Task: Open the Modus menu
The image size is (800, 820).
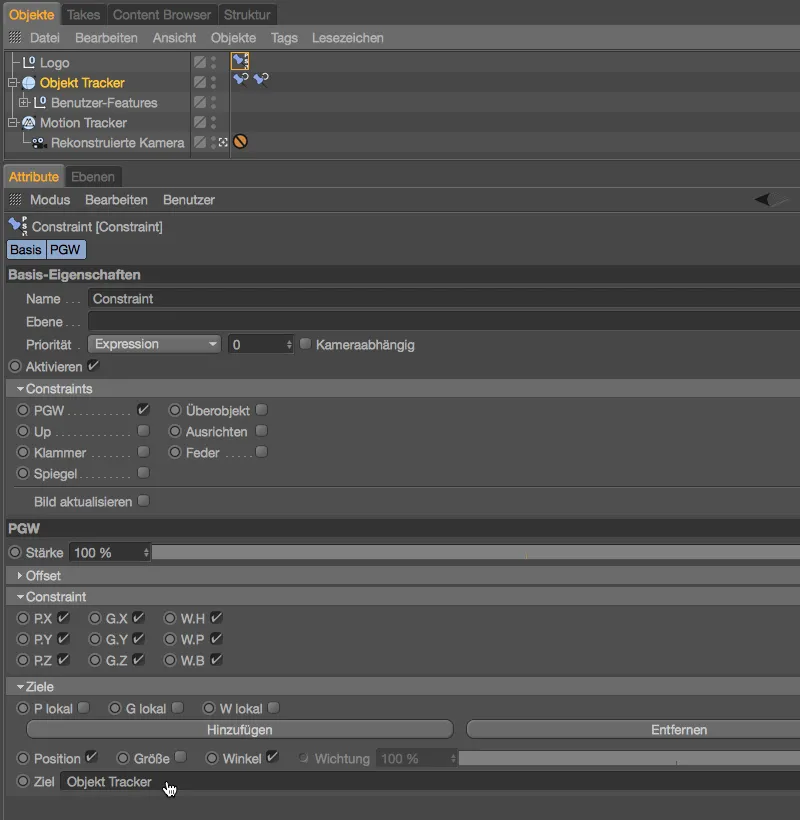Action: pos(50,200)
